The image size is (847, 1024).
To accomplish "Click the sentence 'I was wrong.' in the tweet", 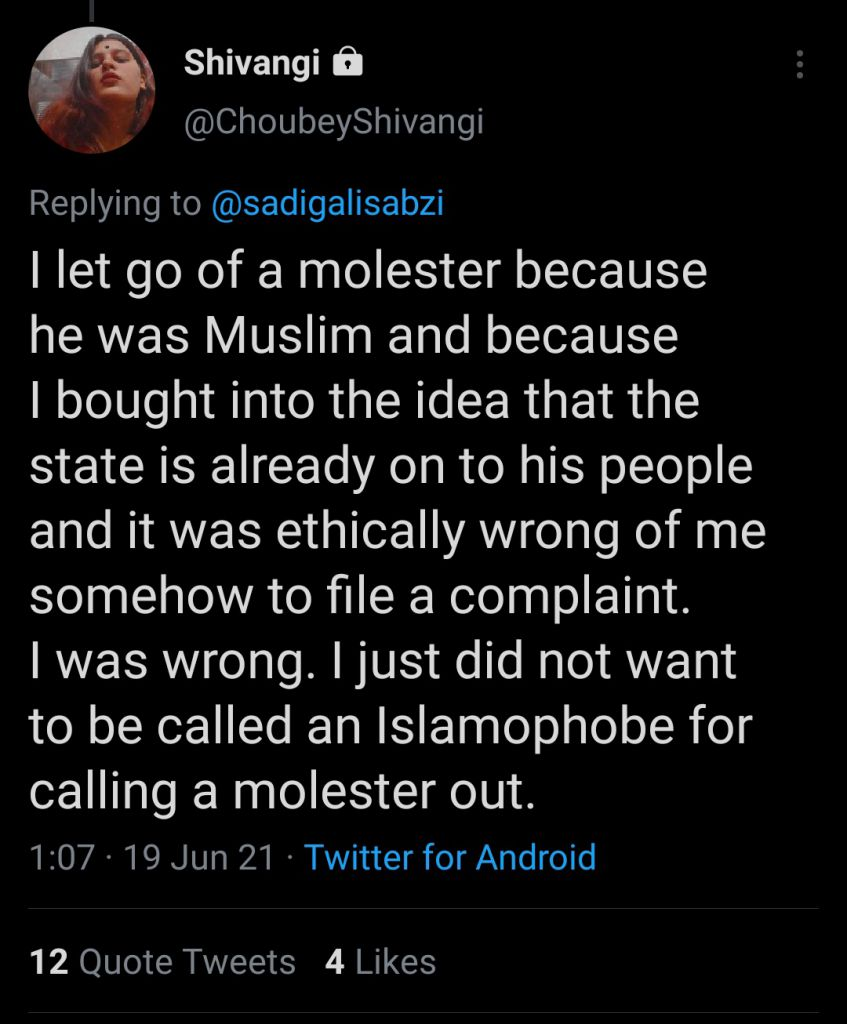I will coord(168,662).
